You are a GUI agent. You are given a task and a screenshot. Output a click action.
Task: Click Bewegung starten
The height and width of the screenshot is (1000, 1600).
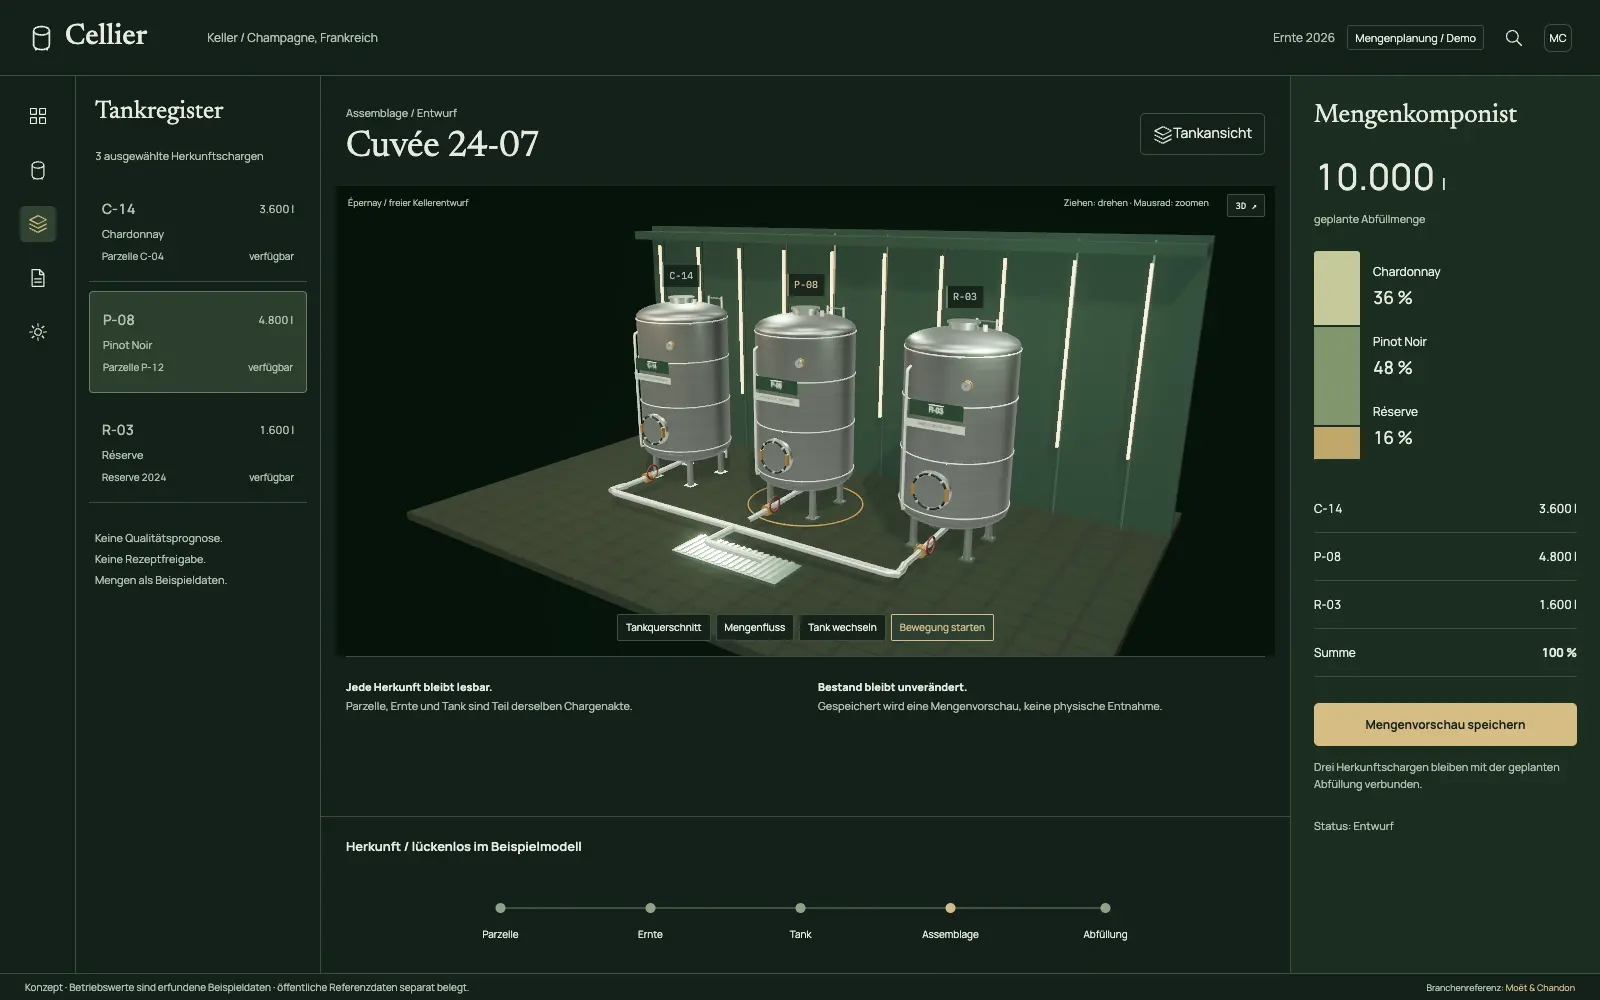(x=942, y=628)
